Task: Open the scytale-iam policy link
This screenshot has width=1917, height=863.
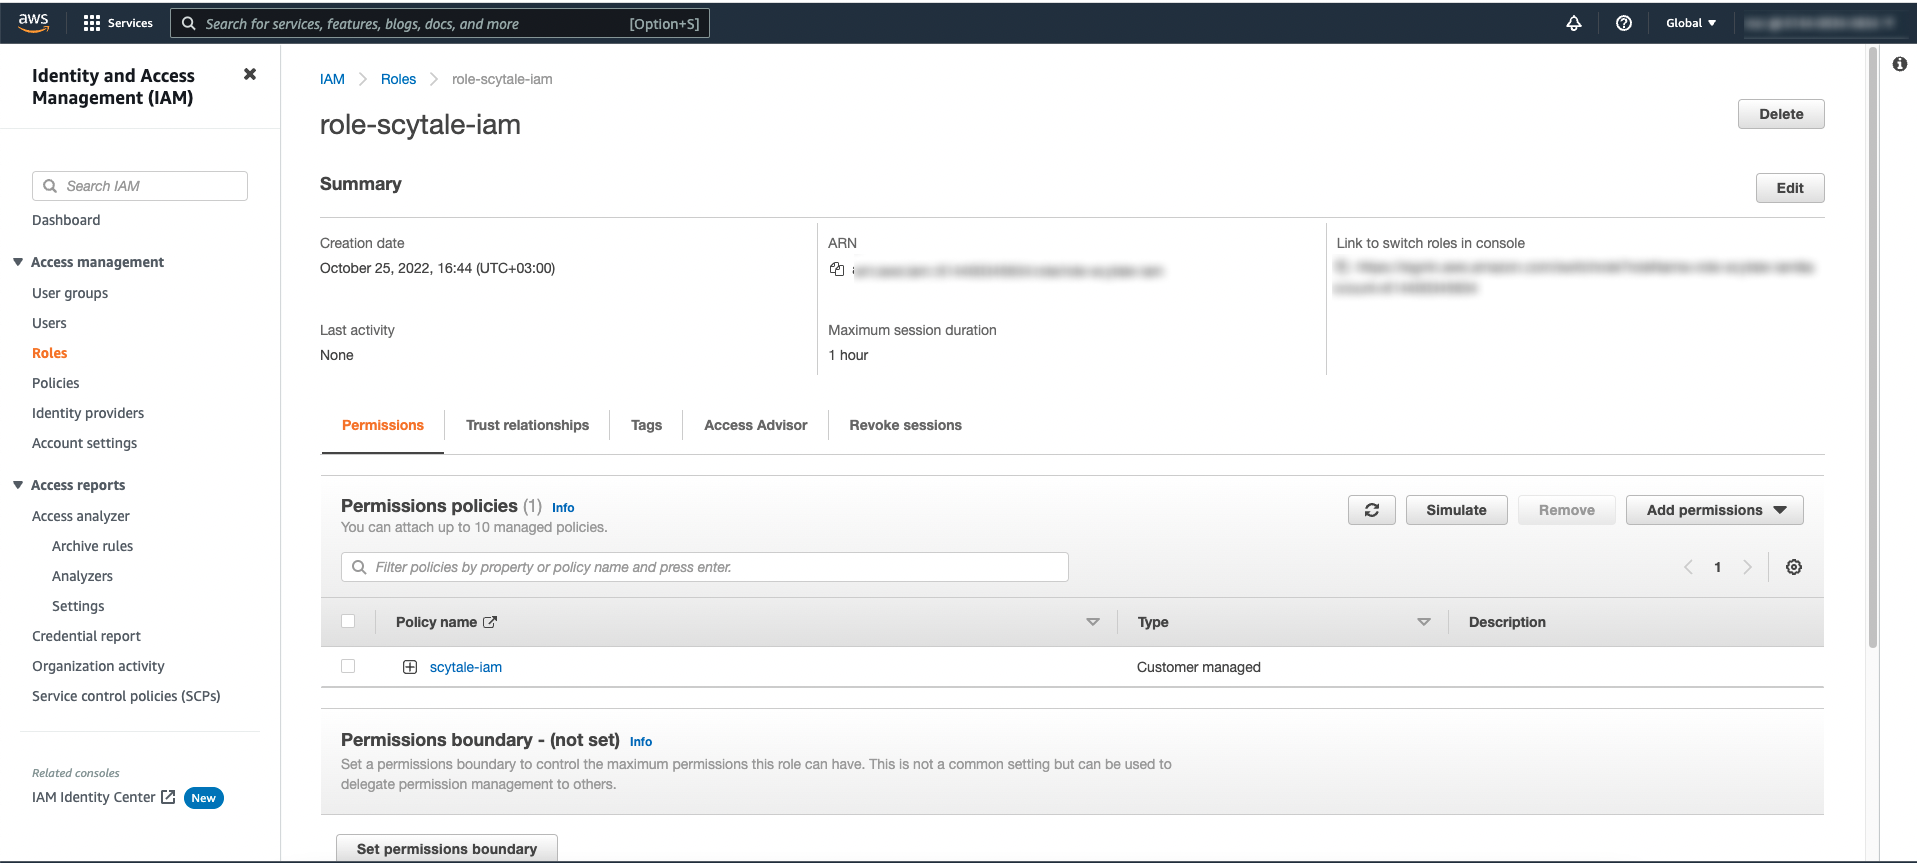Action: tap(466, 667)
